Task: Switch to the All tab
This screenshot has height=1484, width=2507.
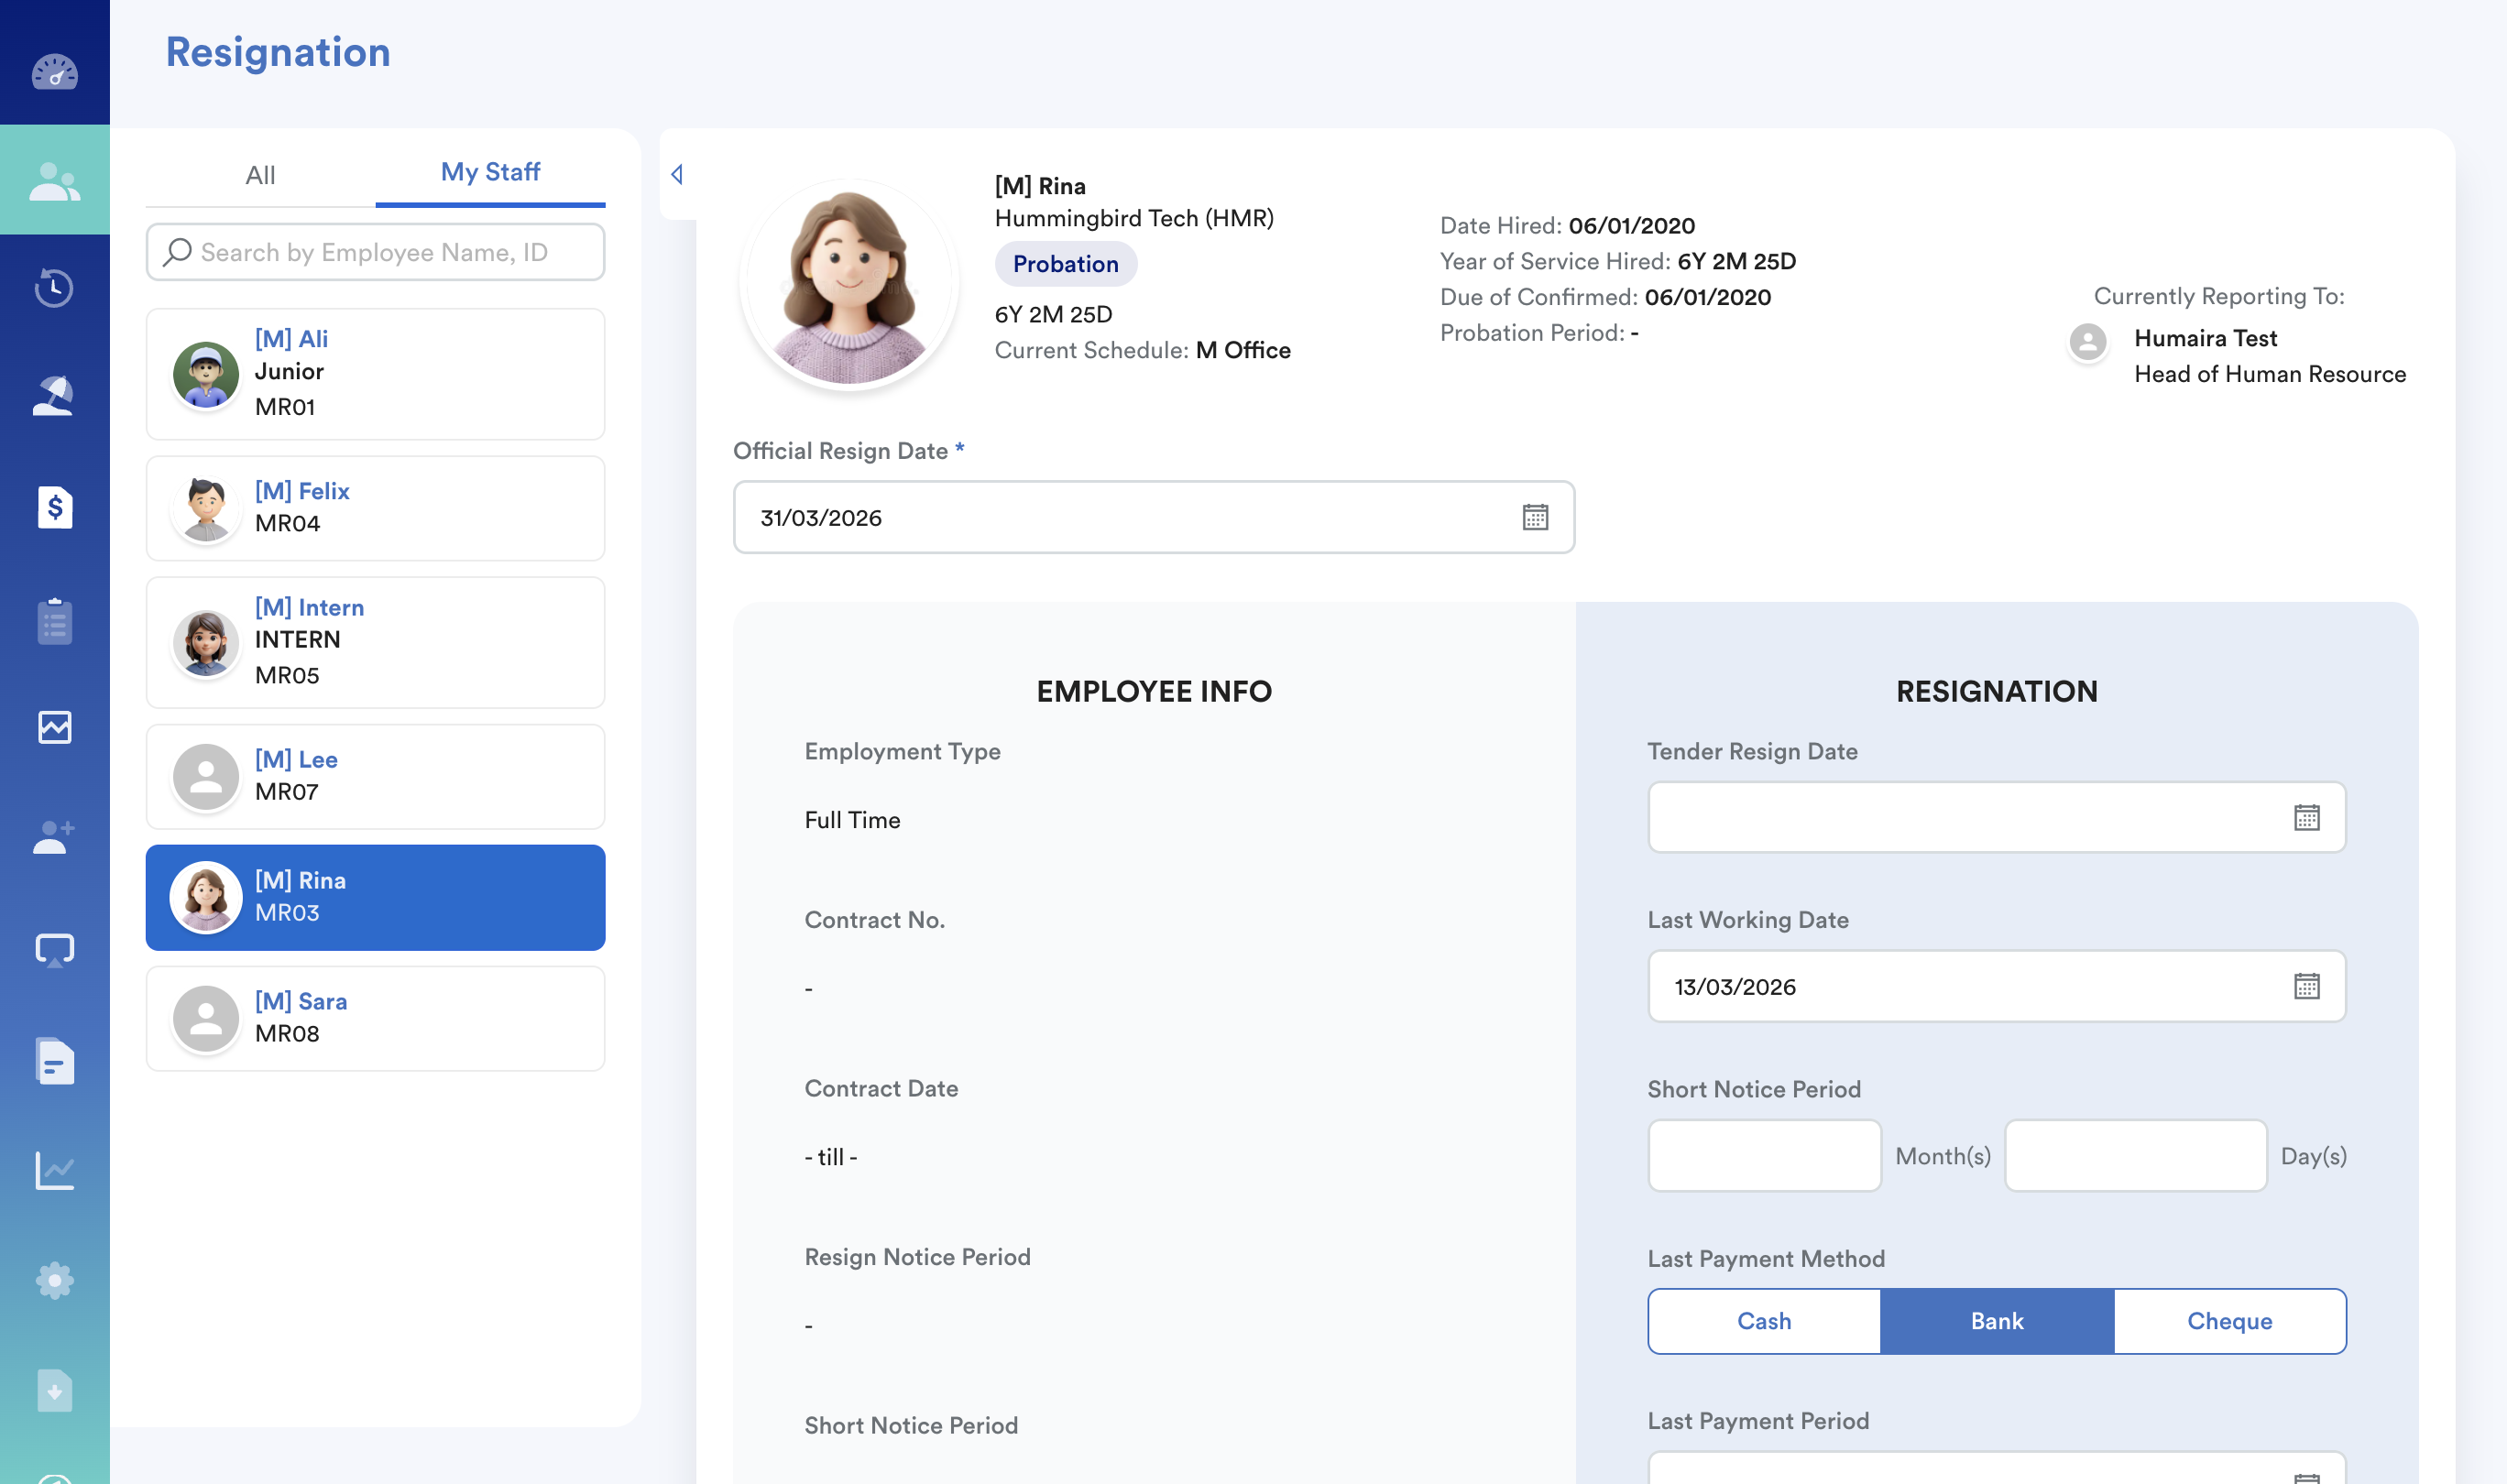Action: click(x=260, y=174)
